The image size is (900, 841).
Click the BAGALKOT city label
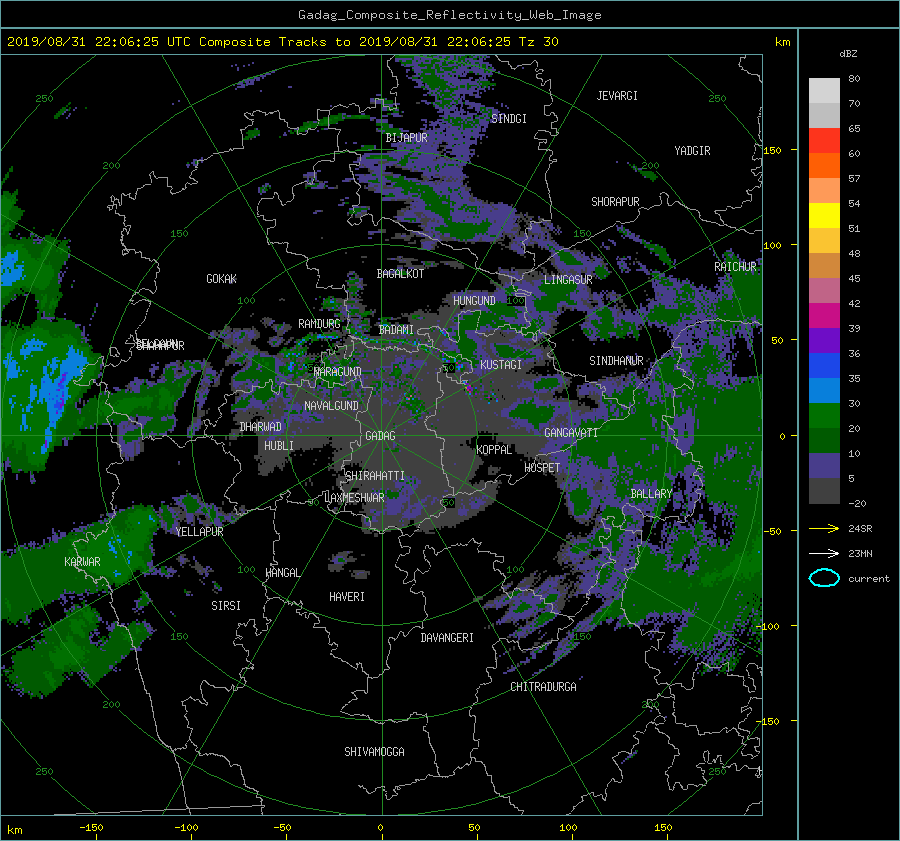coord(400,274)
